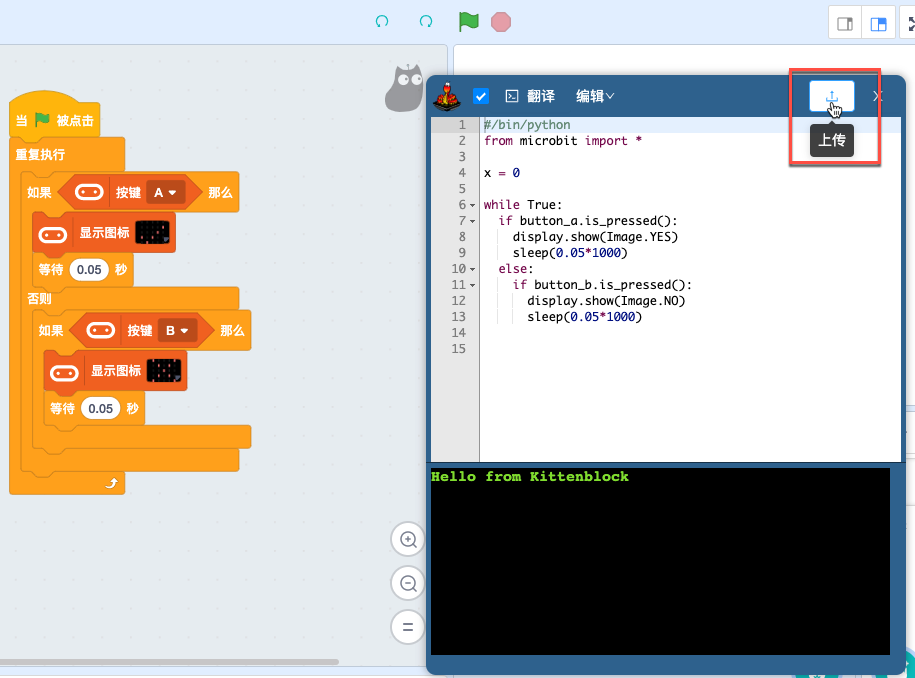Switch to small stage layout icon
The width and height of the screenshot is (915, 678).
click(x=844, y=23)
